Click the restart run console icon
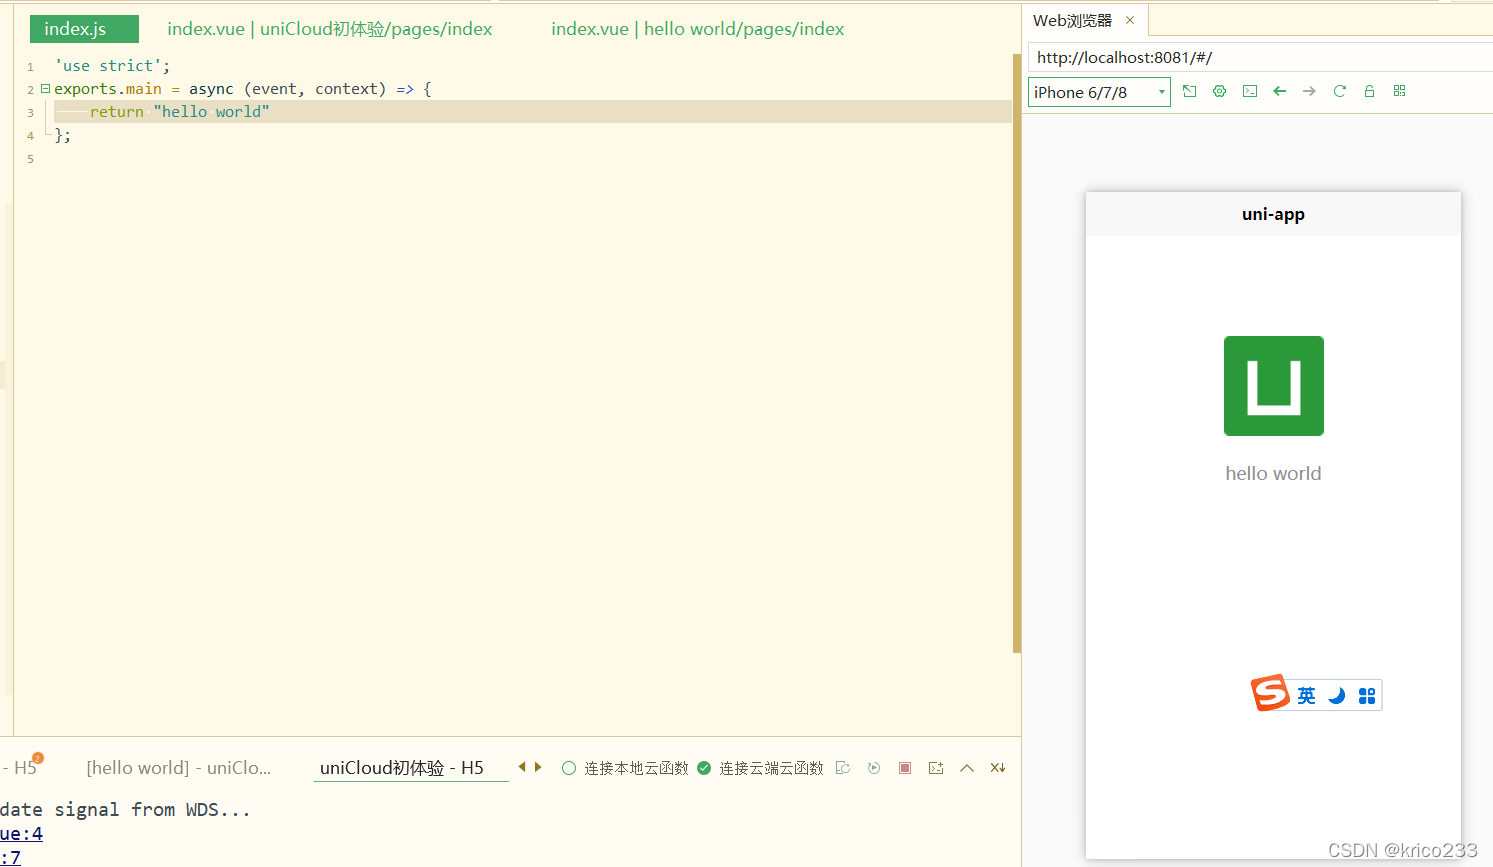The width and height of the screenshot is (1493, 867). 843,768
